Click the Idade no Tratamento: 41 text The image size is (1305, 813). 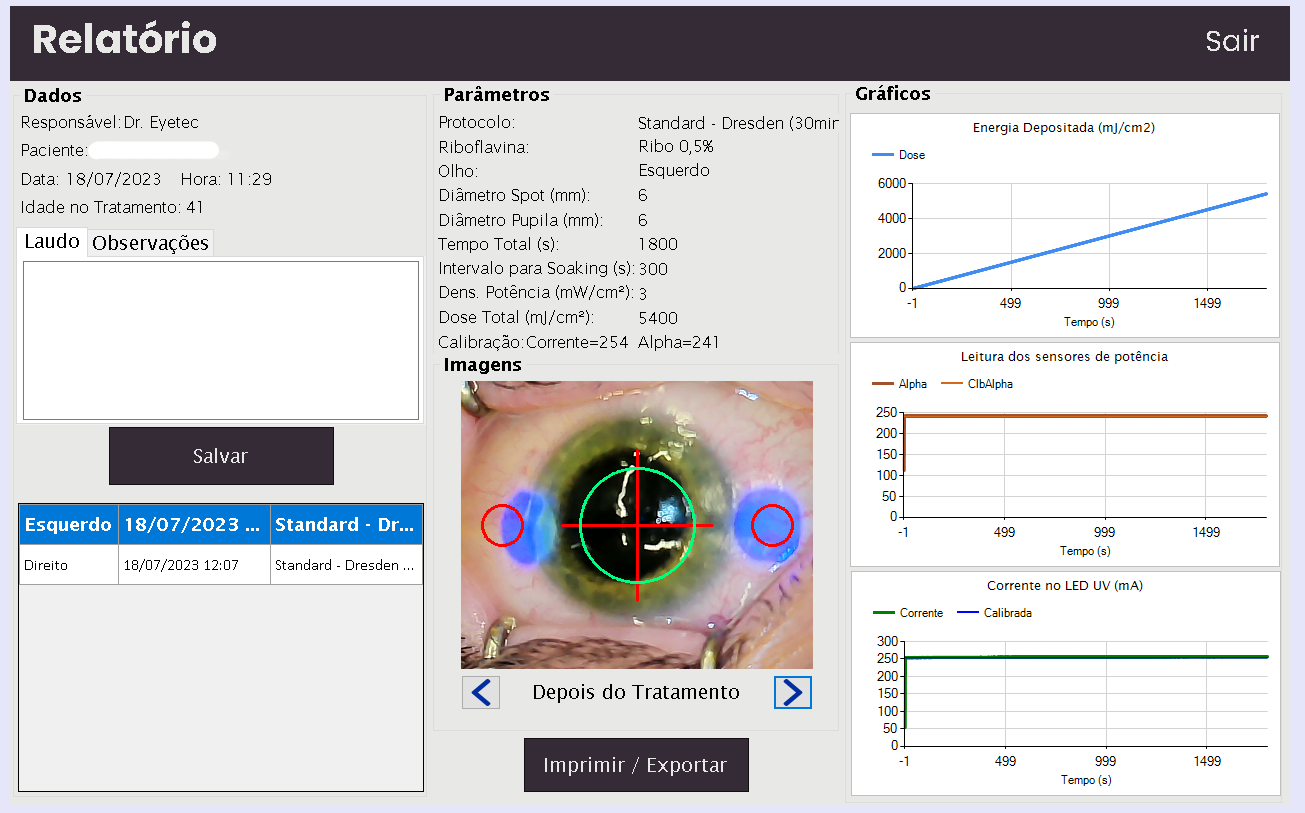point(113,208)
